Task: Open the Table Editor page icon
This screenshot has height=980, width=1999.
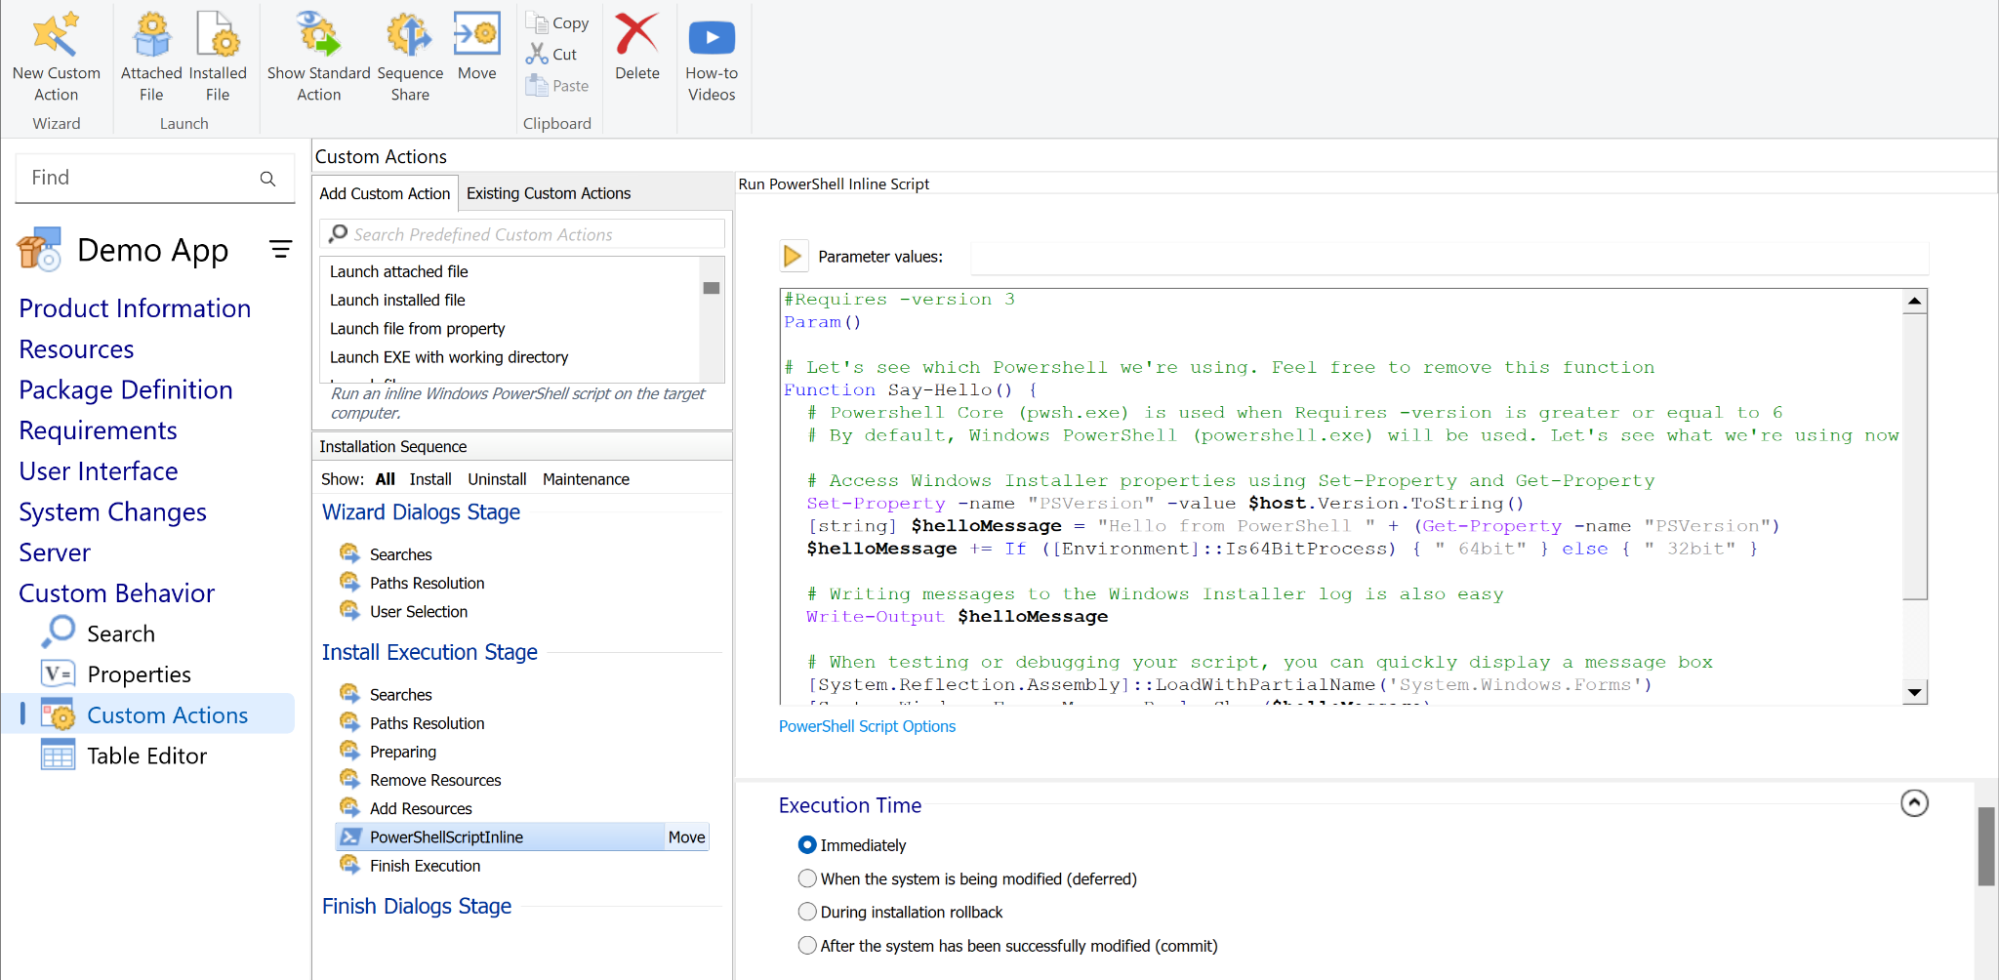Action: point(58,755)
